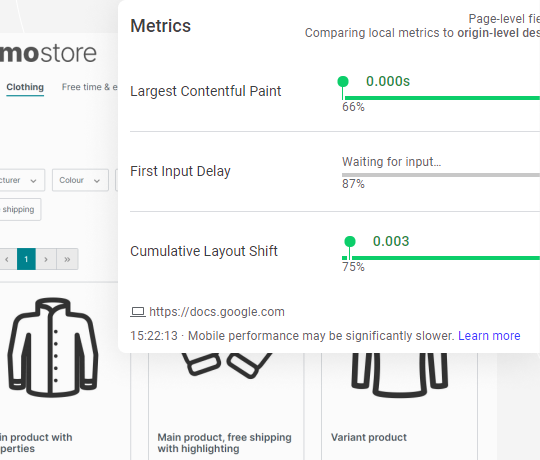Click the Metrics heading
The width and height of the screenshot is (540, 460).
160,26
